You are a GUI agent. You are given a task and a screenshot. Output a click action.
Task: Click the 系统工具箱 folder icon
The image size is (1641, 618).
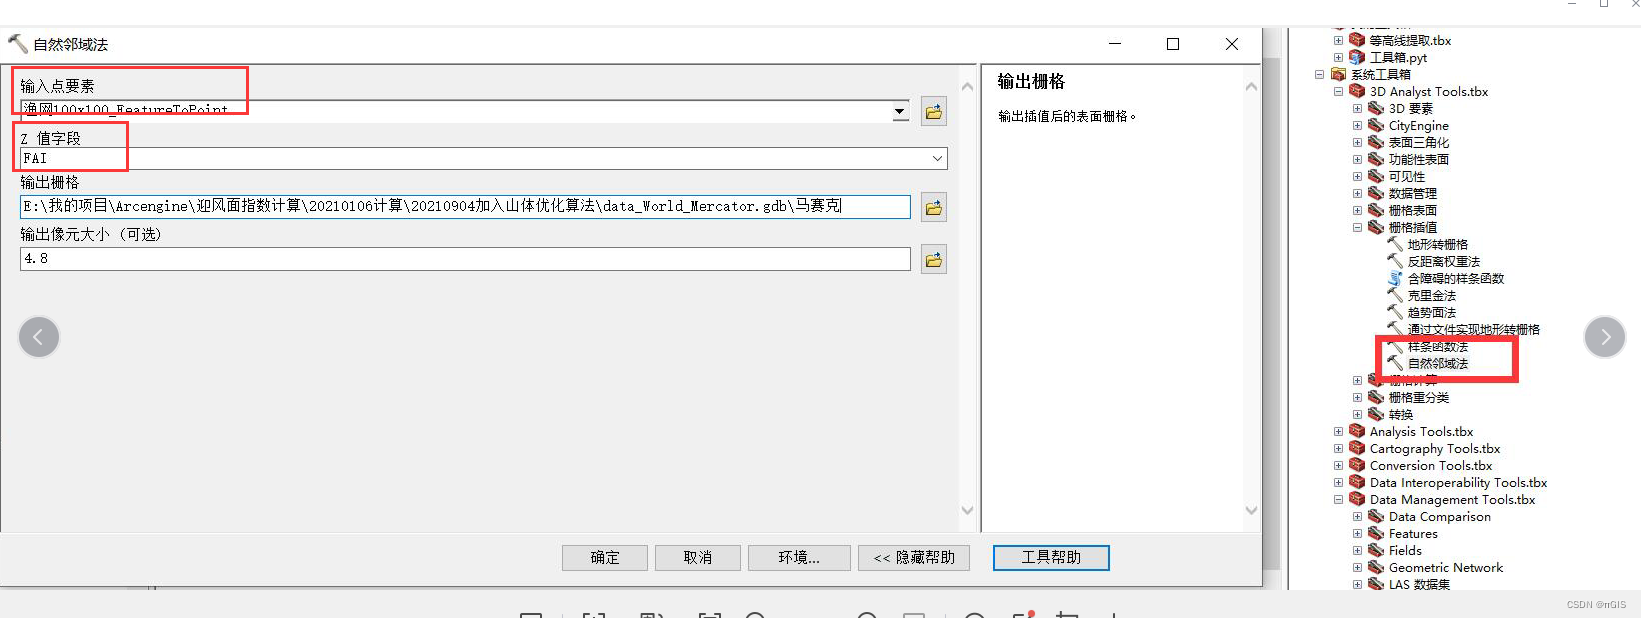[1338, 75]
